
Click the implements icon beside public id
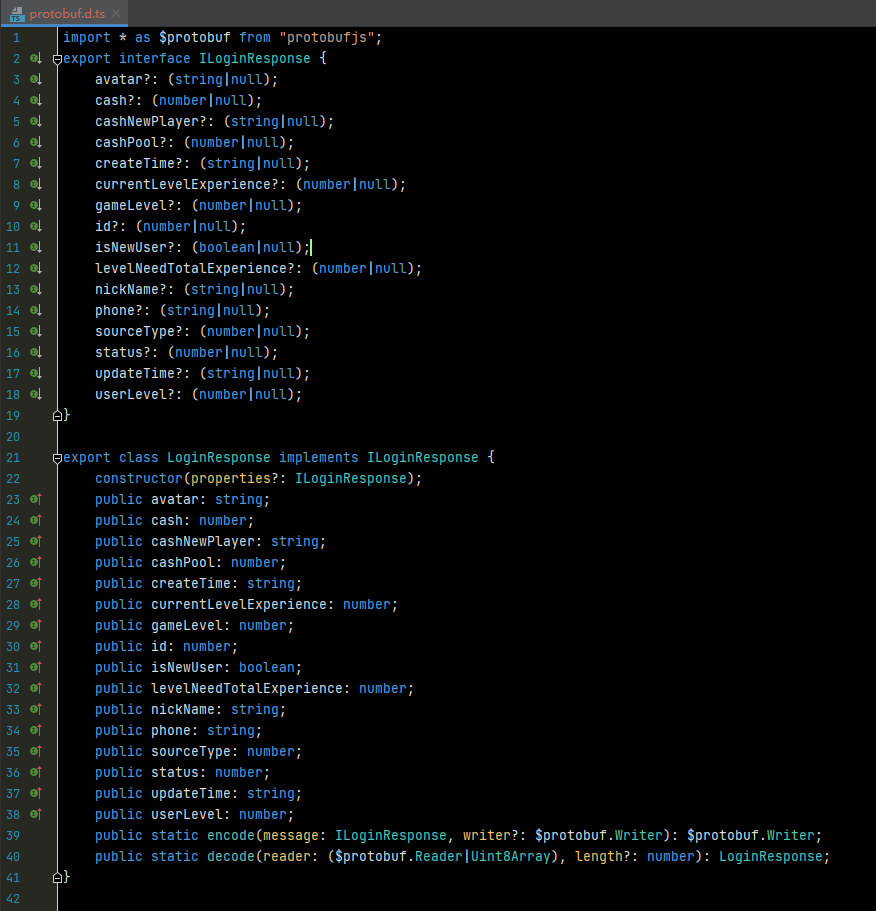point(35,646)
